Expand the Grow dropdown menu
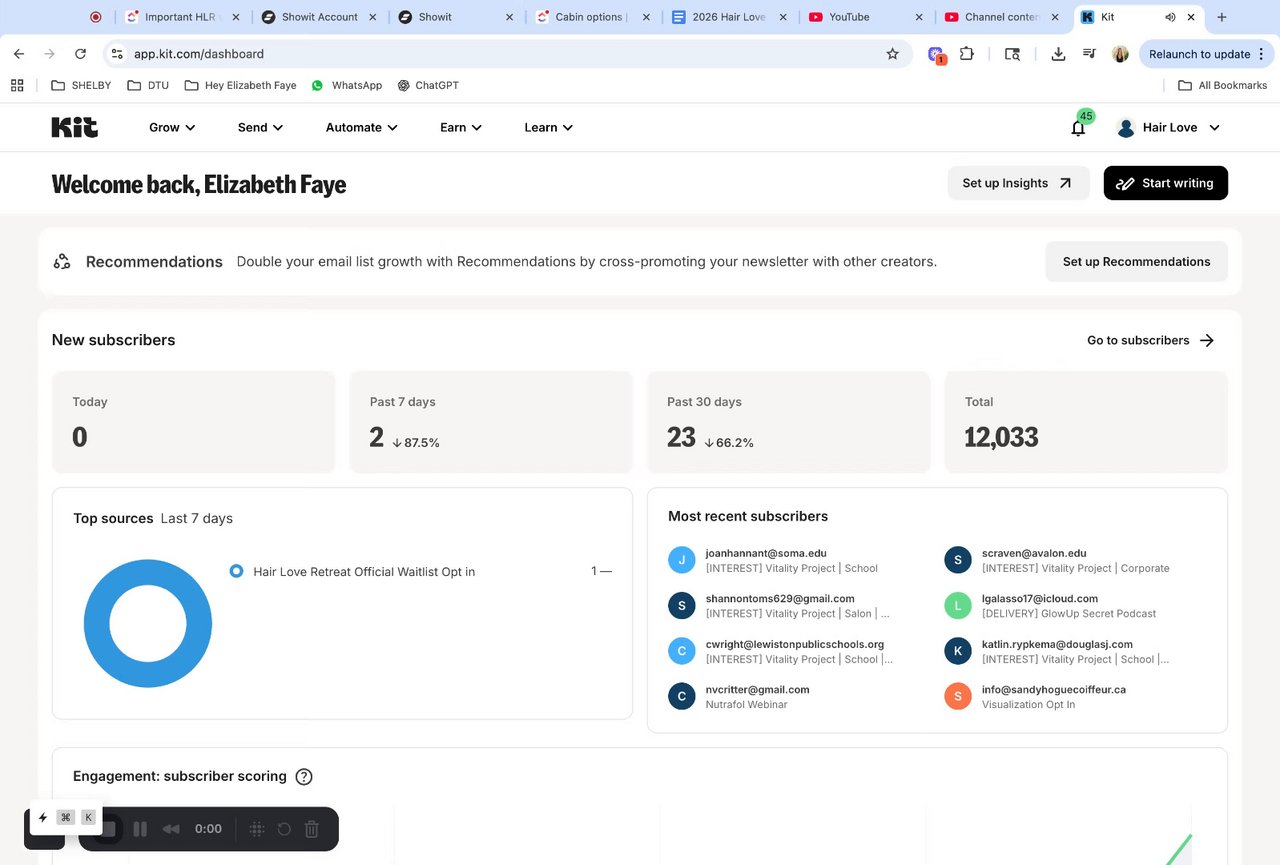Screen dimensions: 1280x865 (172, 127)
